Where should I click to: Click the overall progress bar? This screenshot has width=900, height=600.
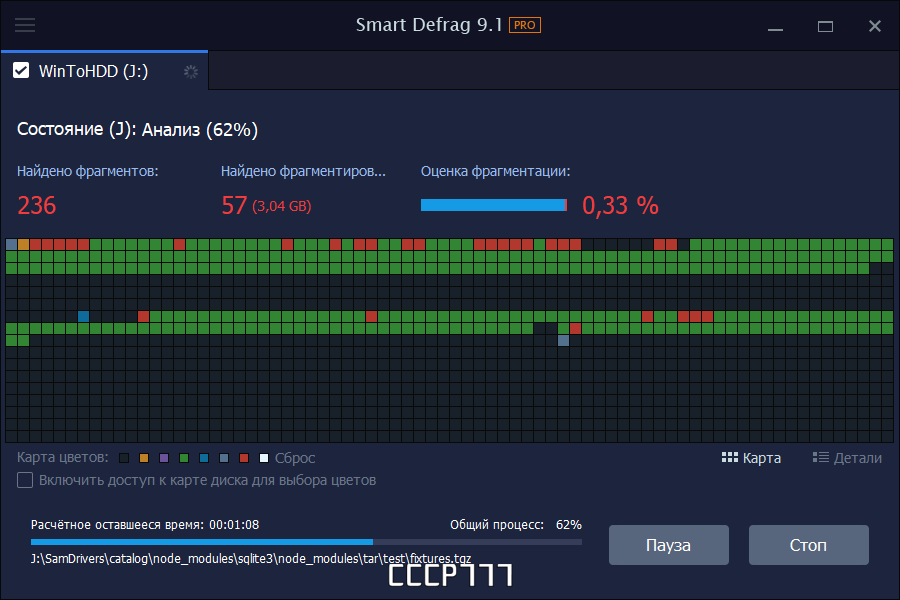[307, 541]
